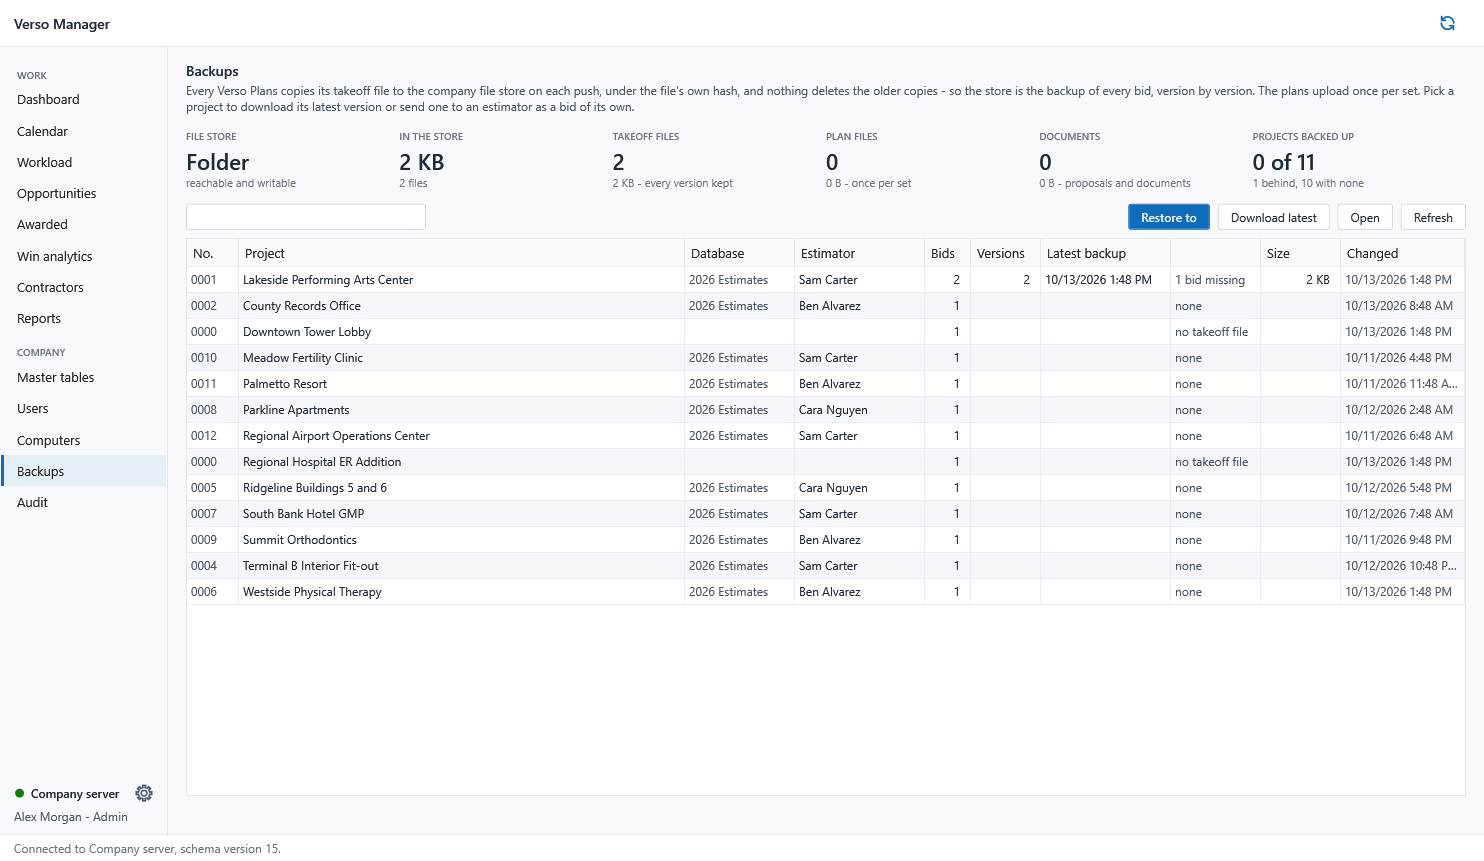The width and height of the screenshot is (1484, 861).
Task: Select Parkline Apartments row
Action: 825,410
